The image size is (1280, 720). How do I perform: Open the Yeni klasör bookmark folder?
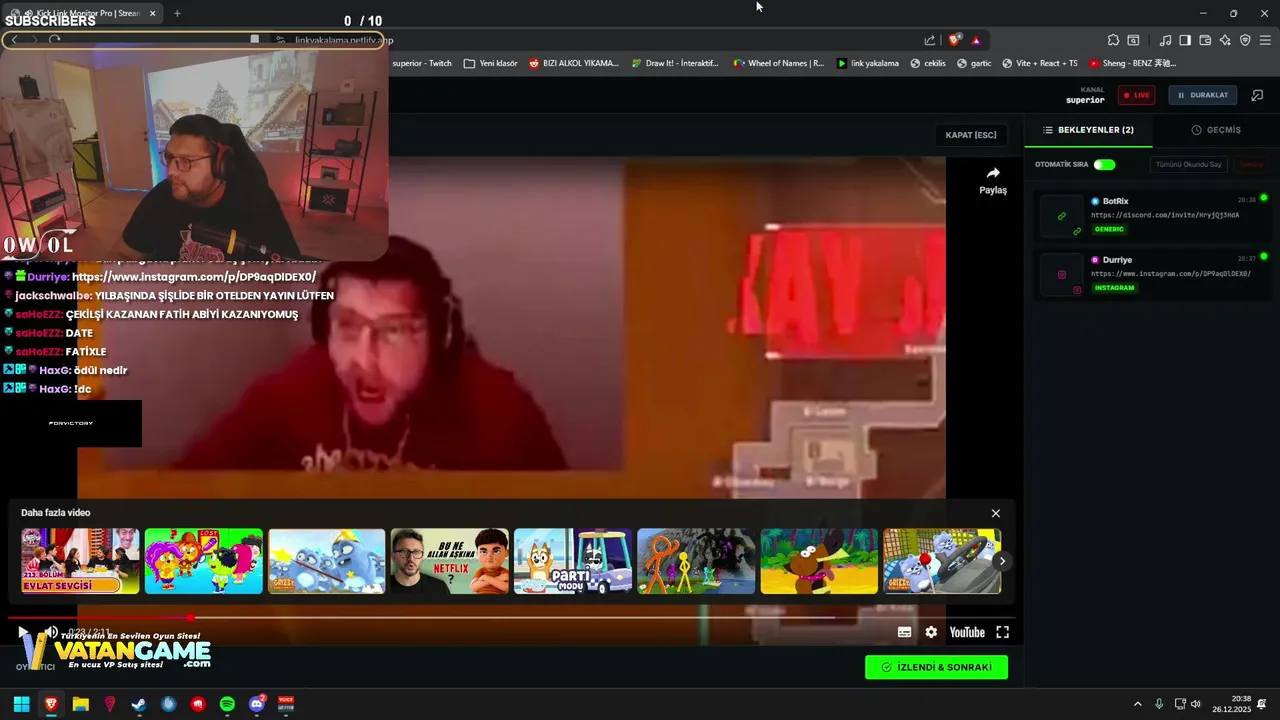coord(490,63)
